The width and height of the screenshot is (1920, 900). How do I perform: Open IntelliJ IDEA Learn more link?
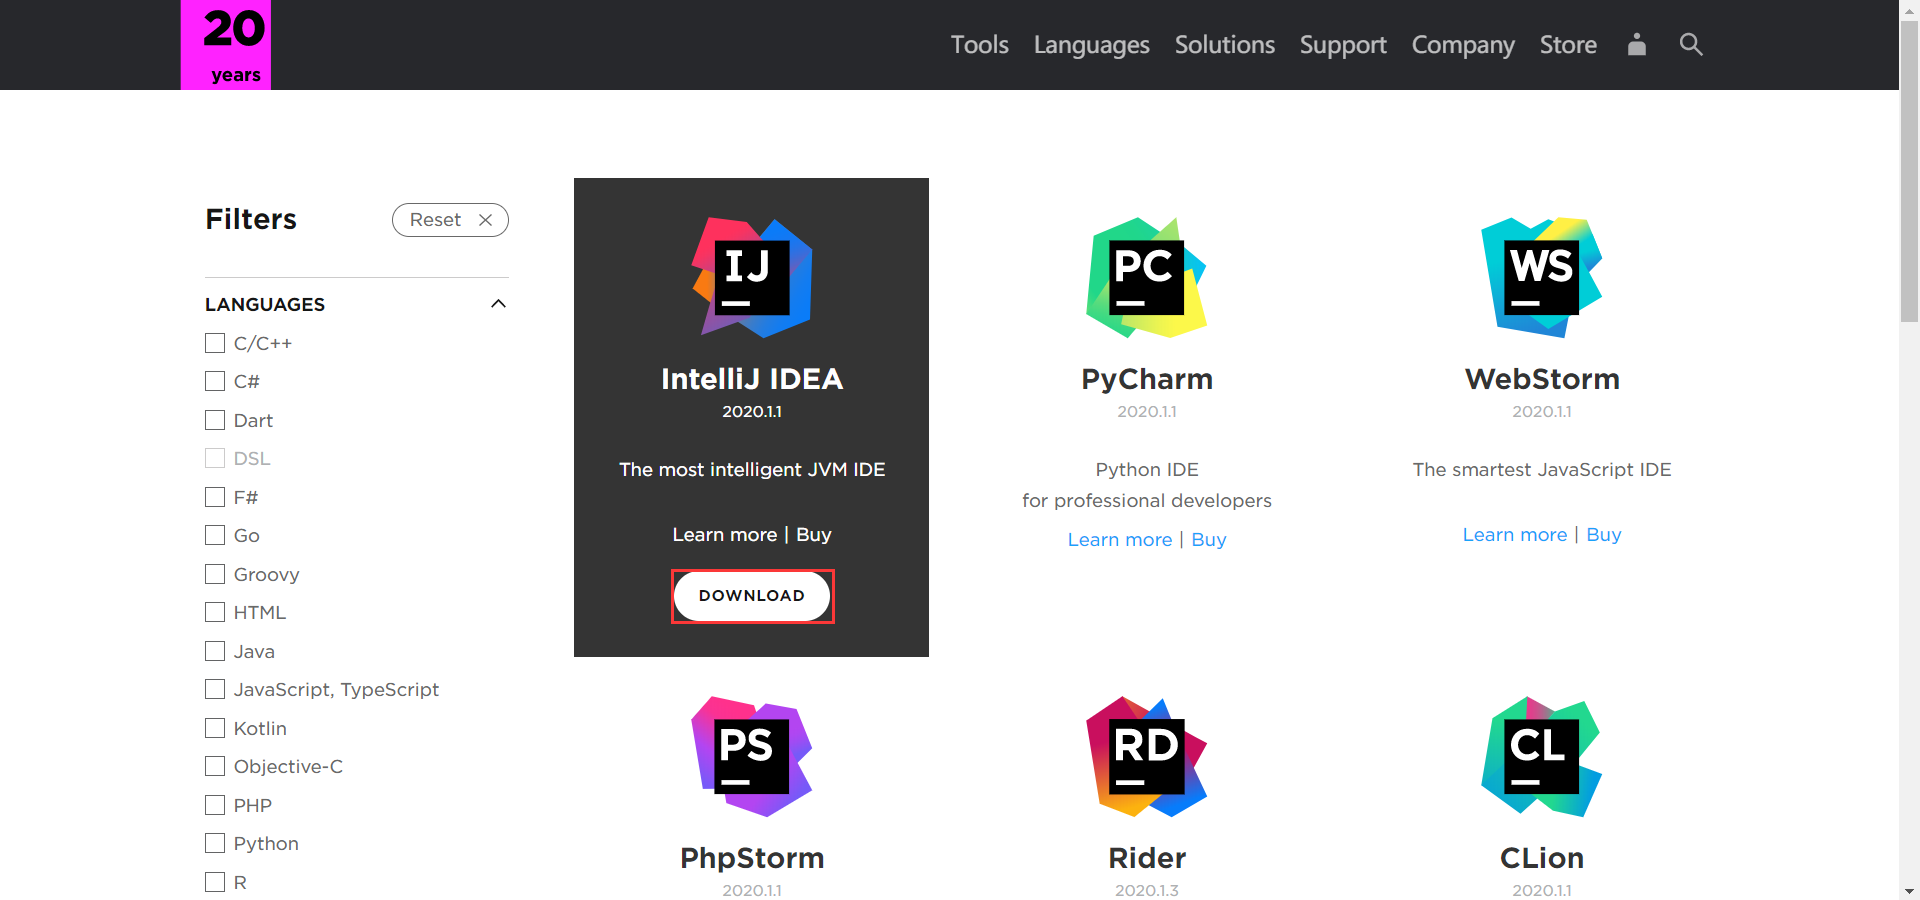(725, 534)
